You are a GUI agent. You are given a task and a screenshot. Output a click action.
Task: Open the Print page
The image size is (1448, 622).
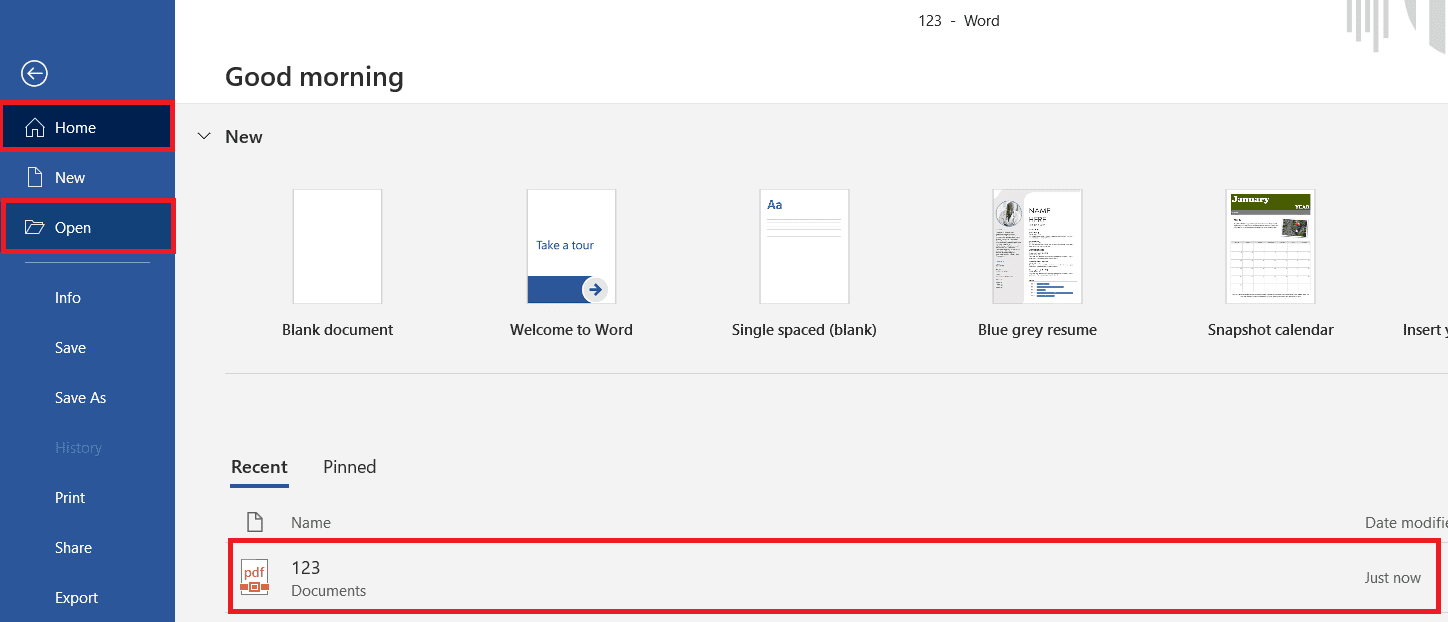70,498
